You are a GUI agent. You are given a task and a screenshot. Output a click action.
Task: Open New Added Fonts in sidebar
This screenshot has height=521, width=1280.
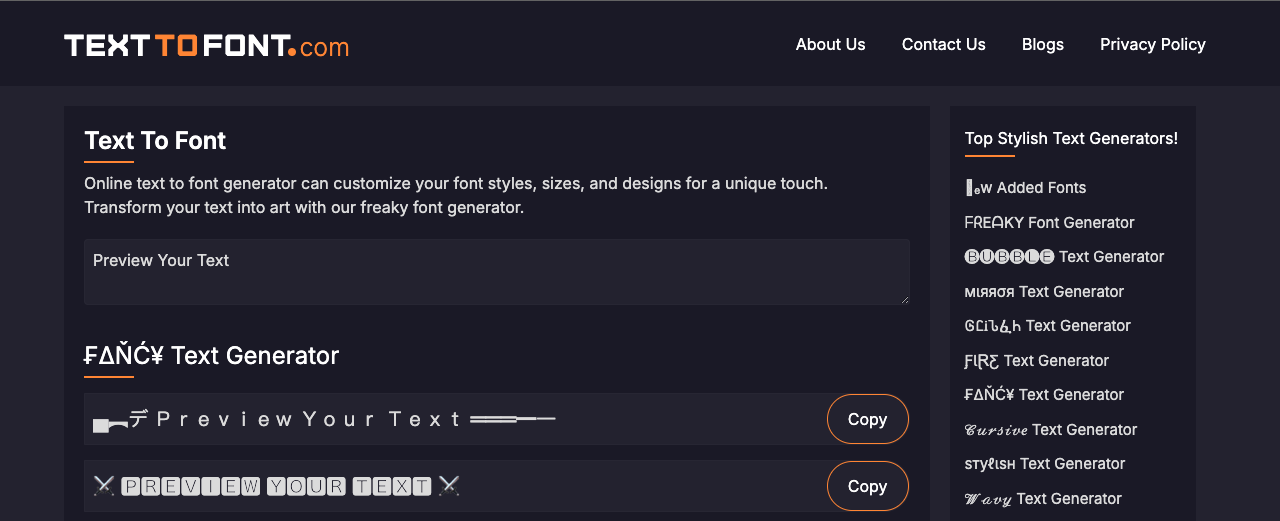click(1025, 188)
